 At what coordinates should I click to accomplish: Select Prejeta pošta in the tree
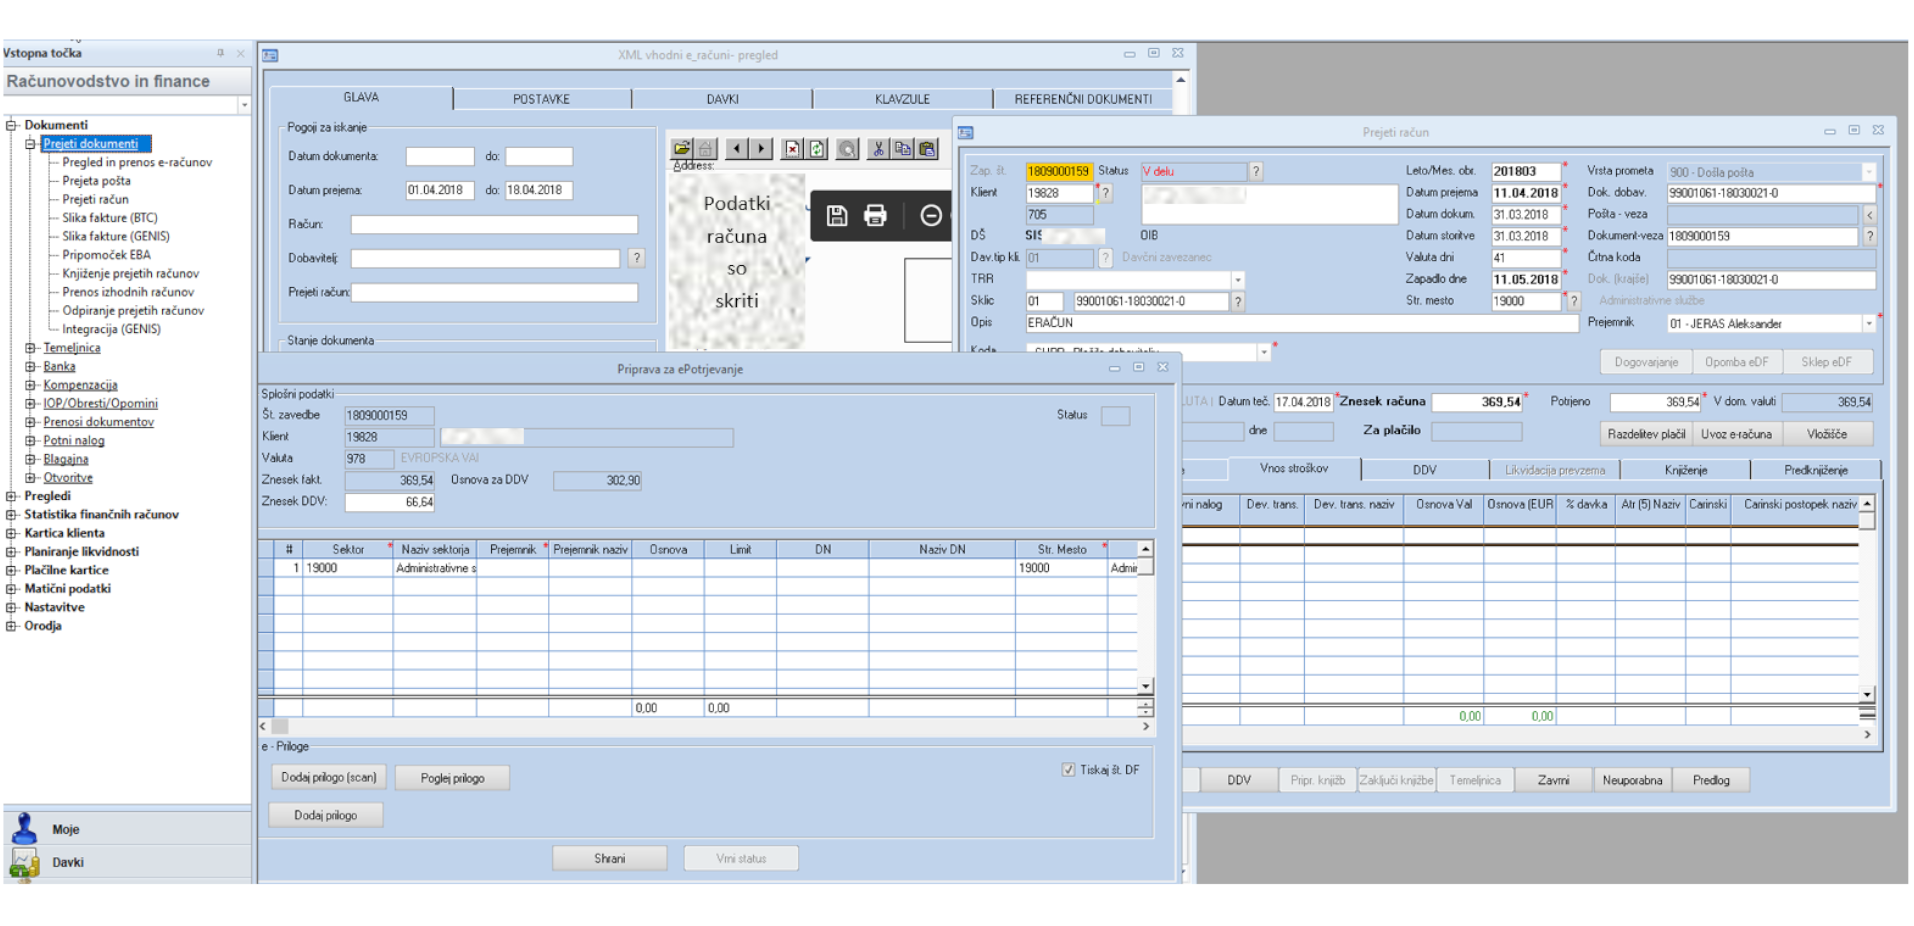(96, 181)
